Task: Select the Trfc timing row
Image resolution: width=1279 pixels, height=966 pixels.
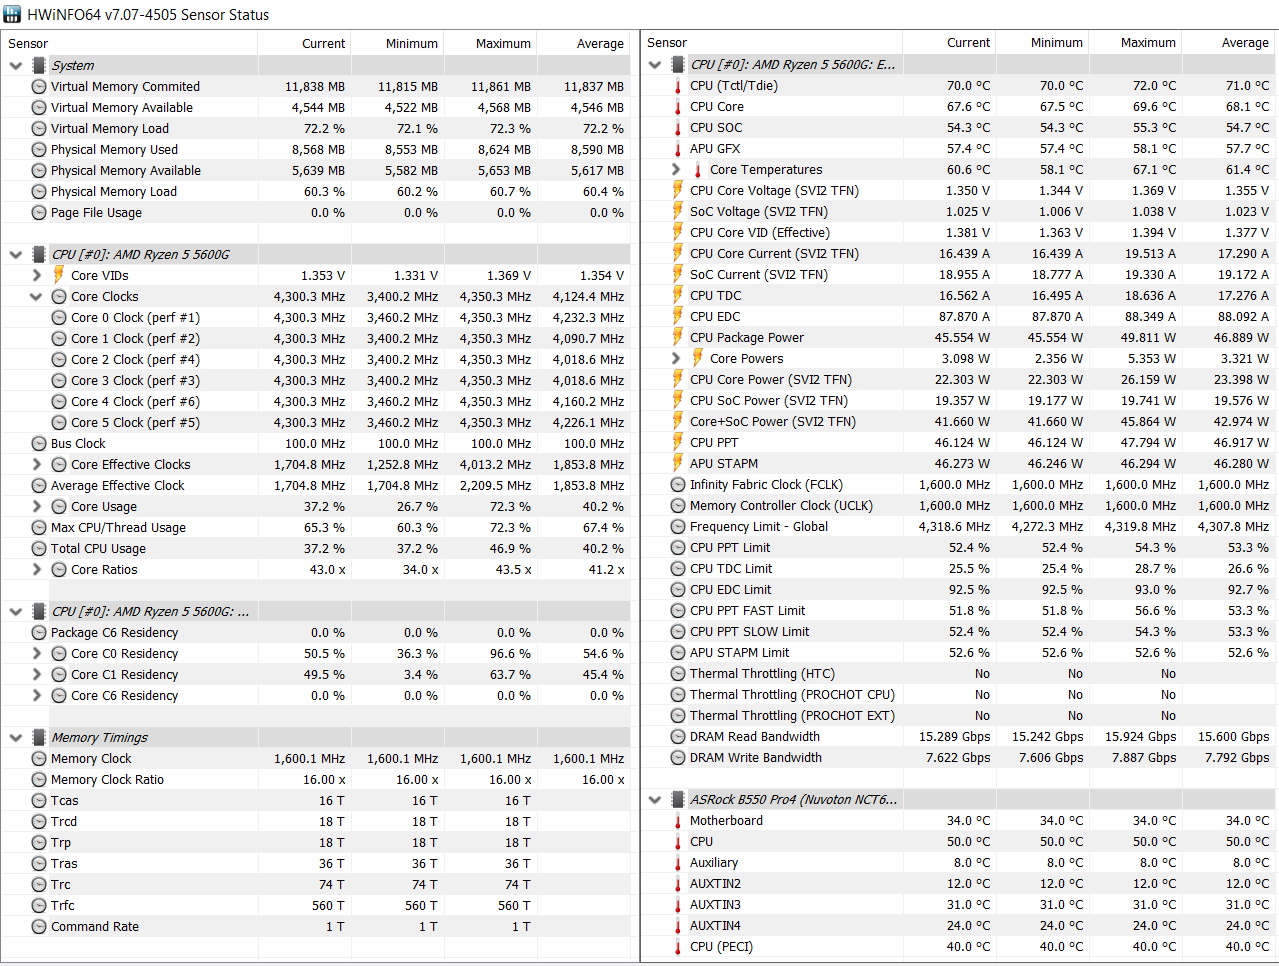Action: pyautogui.click(x=316, y=905)
